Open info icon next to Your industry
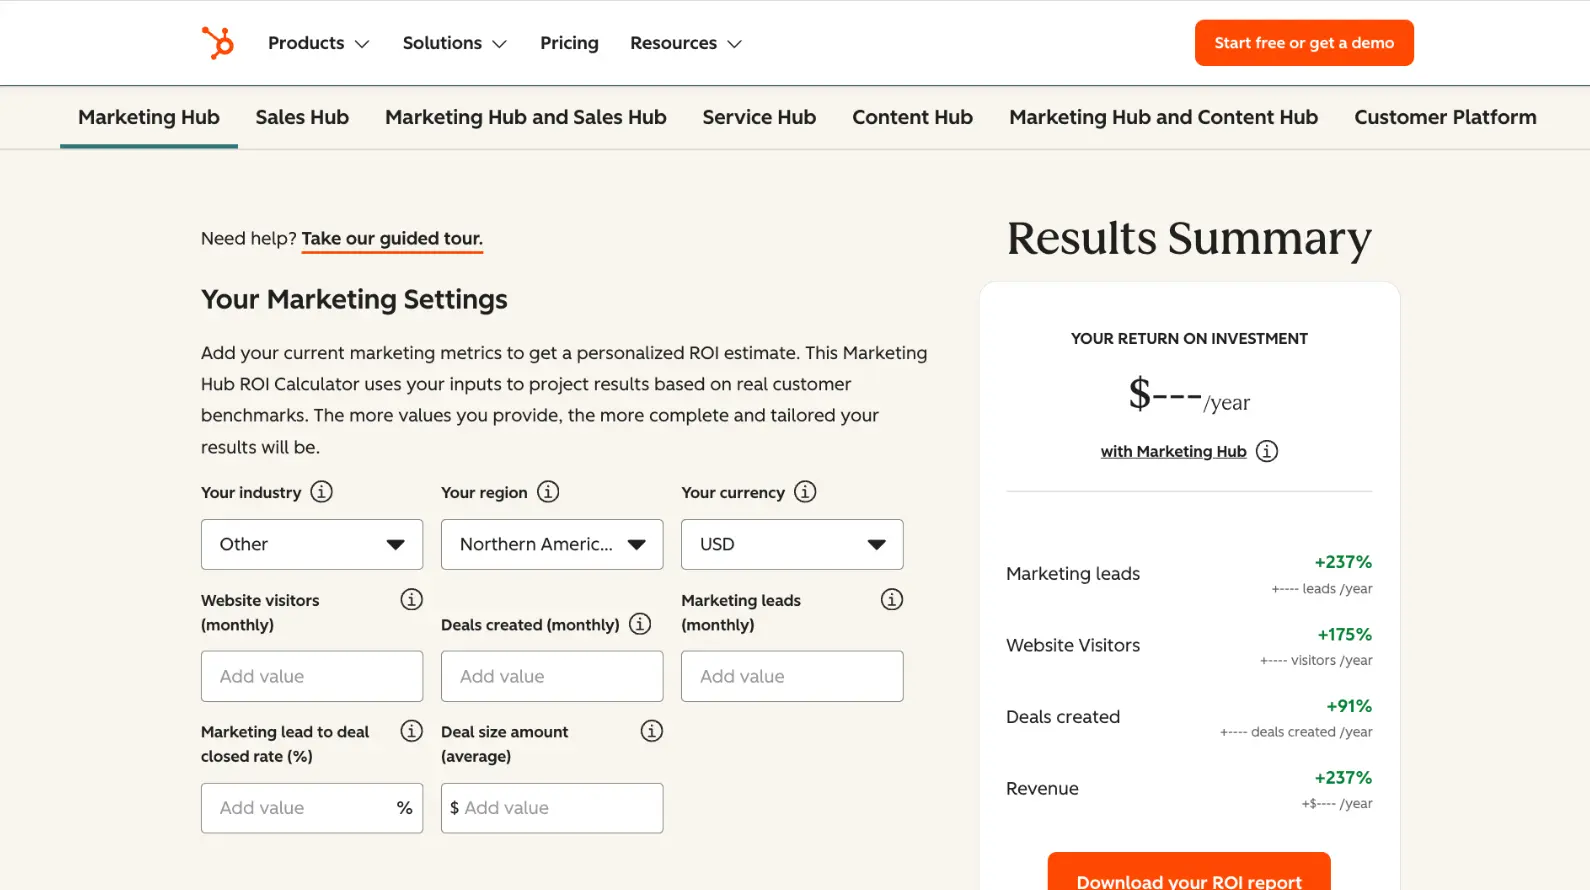This screenshot has height=890, width=1590. (x=321, y=492)
